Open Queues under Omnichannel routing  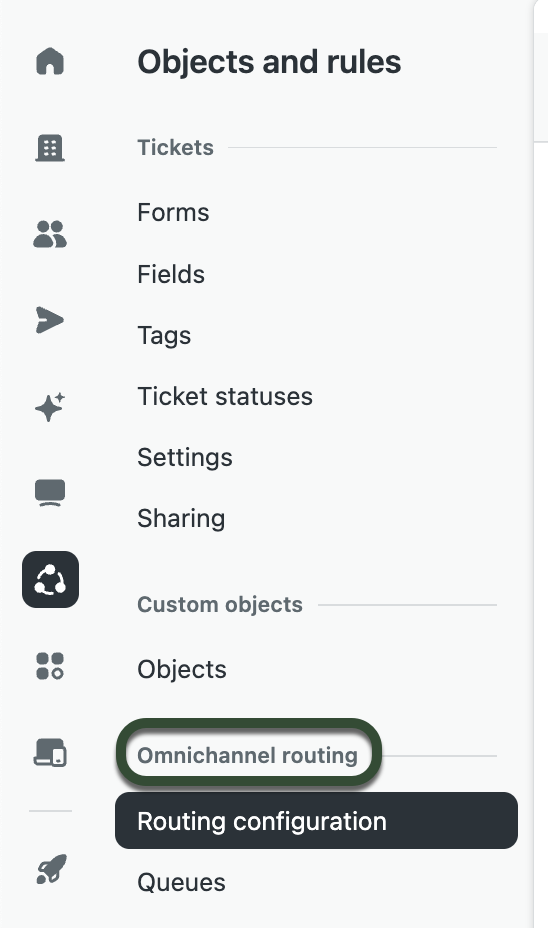181,882
